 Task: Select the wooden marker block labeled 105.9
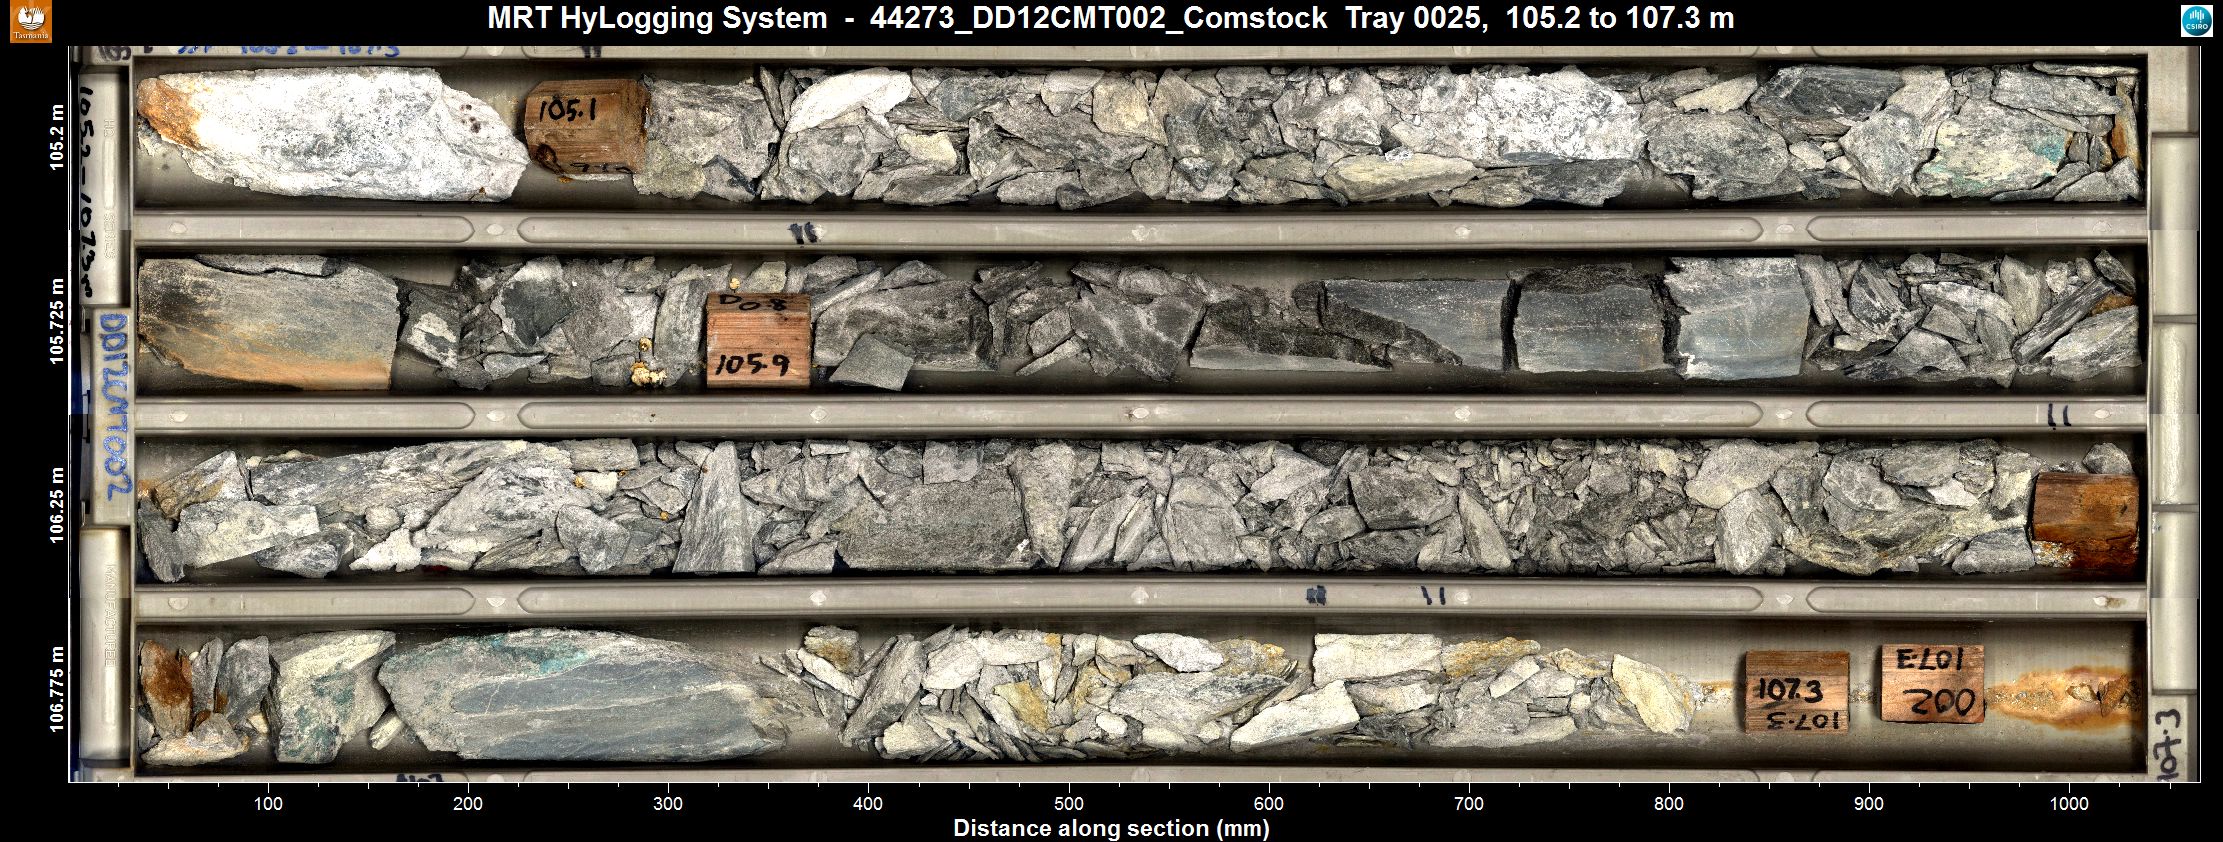[757, 341]
